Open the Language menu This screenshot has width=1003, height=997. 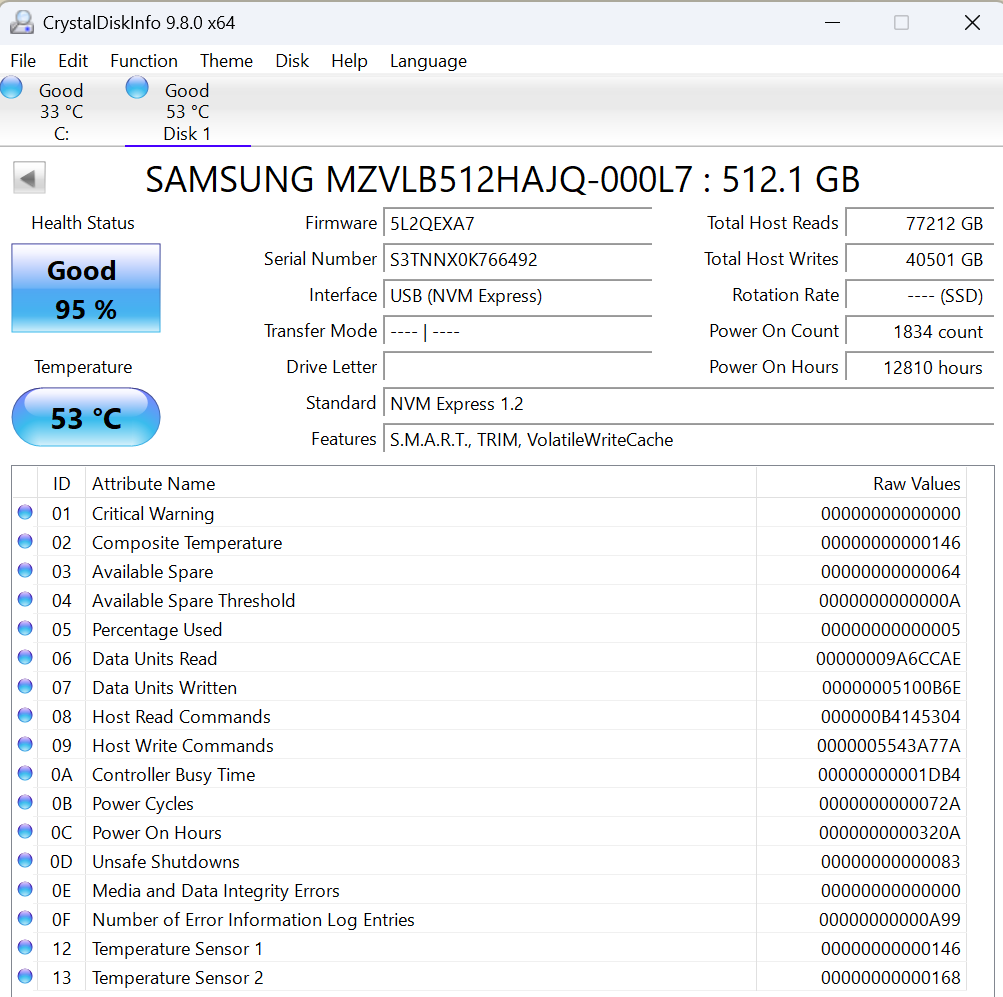click(x=429, y=61)
